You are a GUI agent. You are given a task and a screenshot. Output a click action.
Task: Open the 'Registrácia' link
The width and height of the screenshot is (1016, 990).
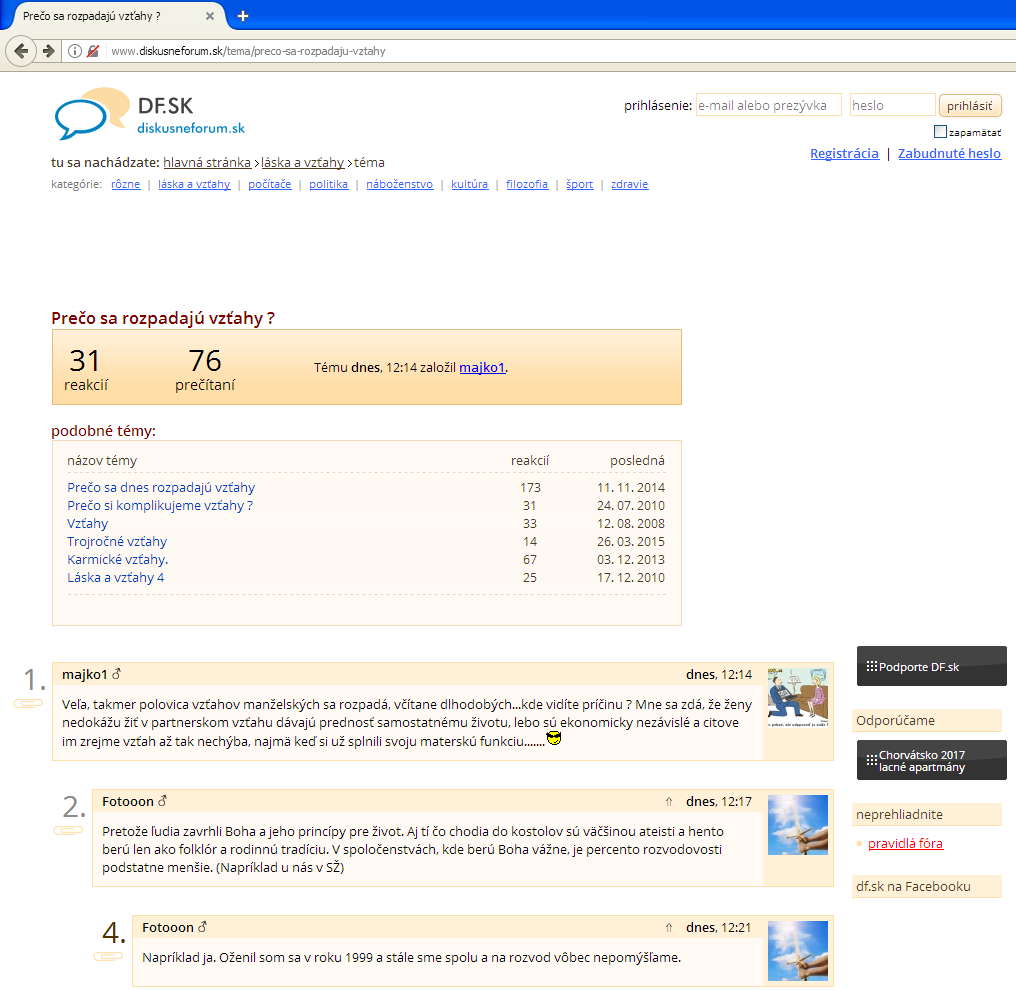point(844,153)
